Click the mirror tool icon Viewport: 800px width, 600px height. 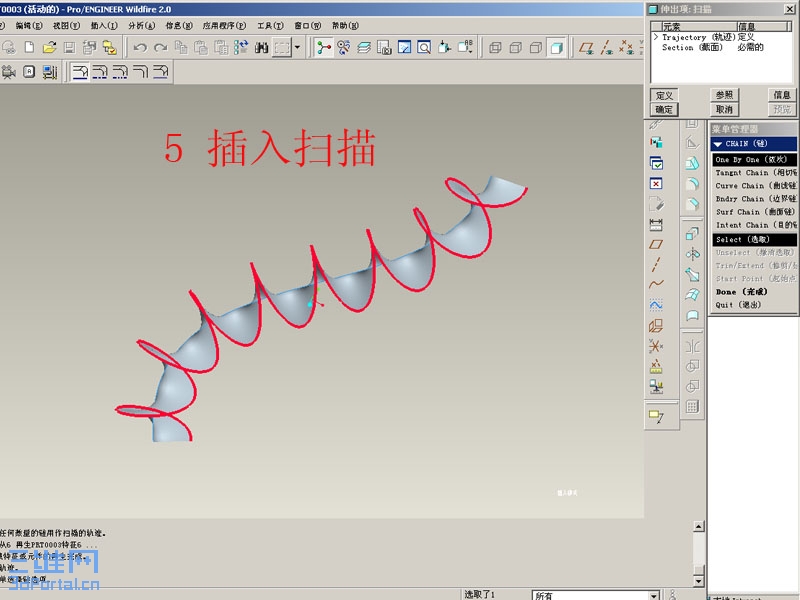click(692, 347)
